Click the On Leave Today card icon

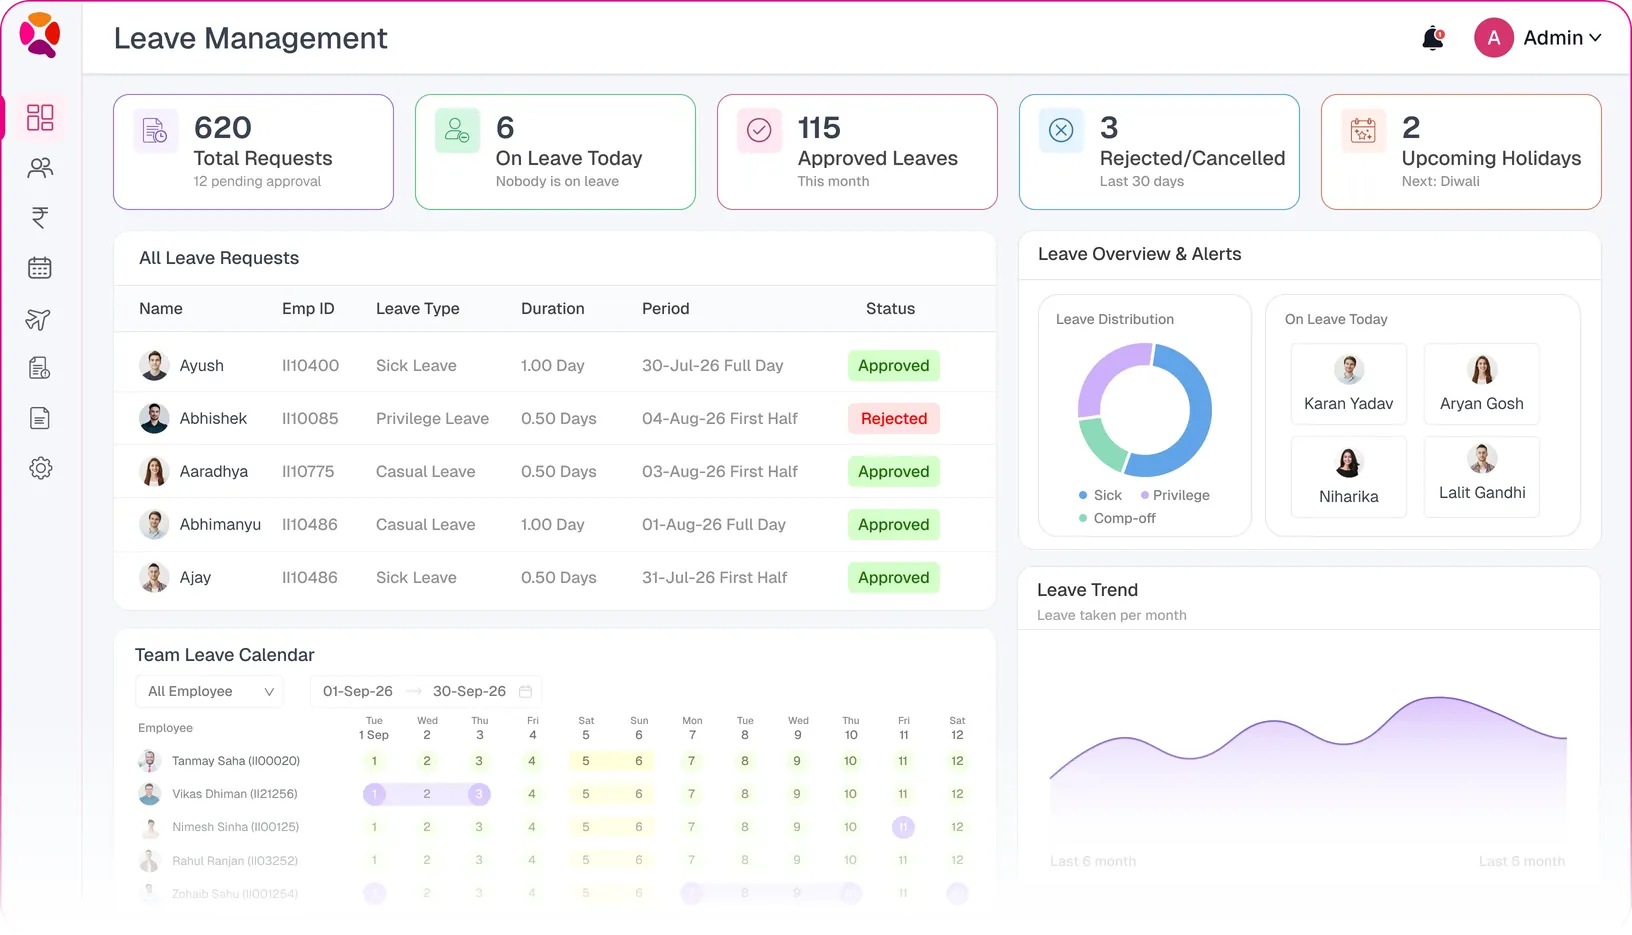point(457,131)
